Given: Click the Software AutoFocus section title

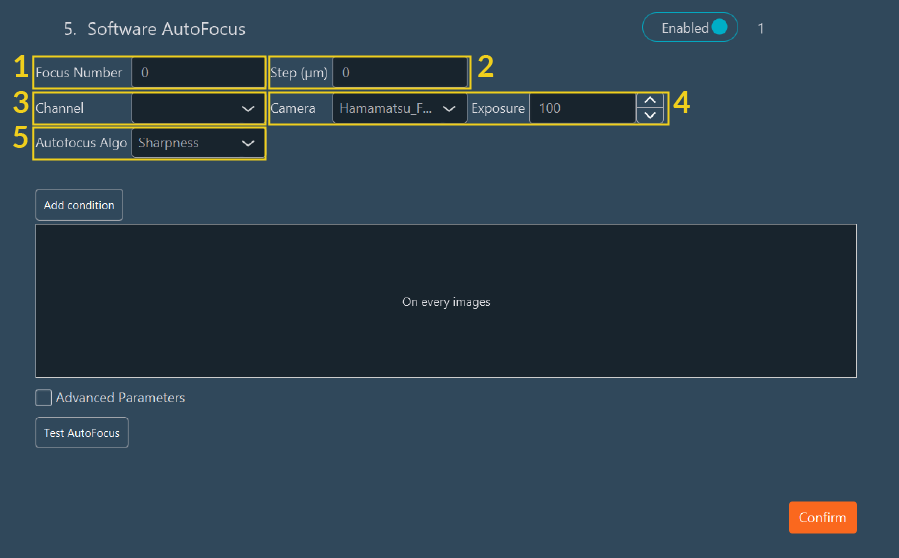Looking at the screenshot, I should pyautogui.click(x=166, y=29).
